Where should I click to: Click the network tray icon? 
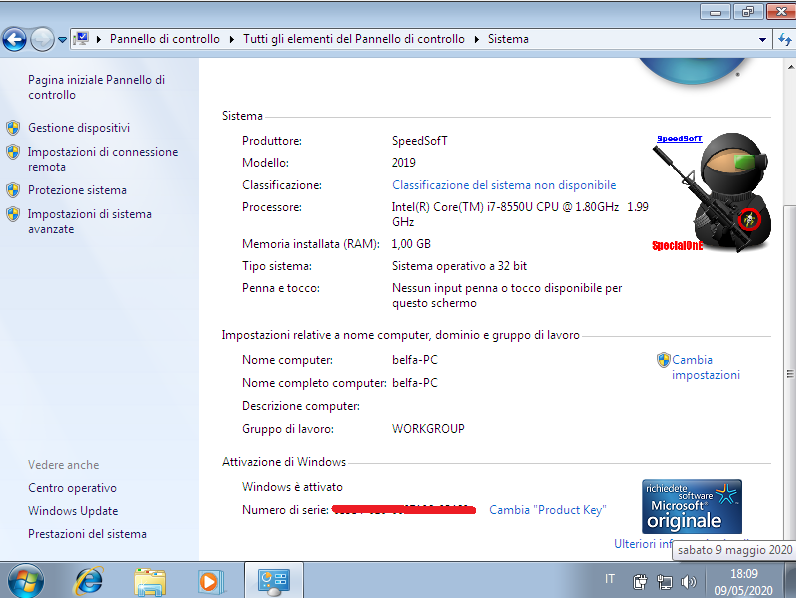[x=665, y=582]
